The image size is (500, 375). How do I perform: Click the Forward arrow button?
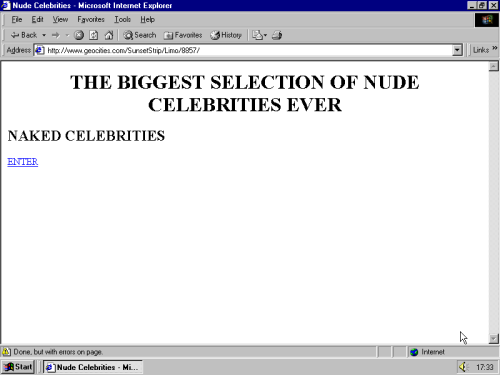(56, 35)
